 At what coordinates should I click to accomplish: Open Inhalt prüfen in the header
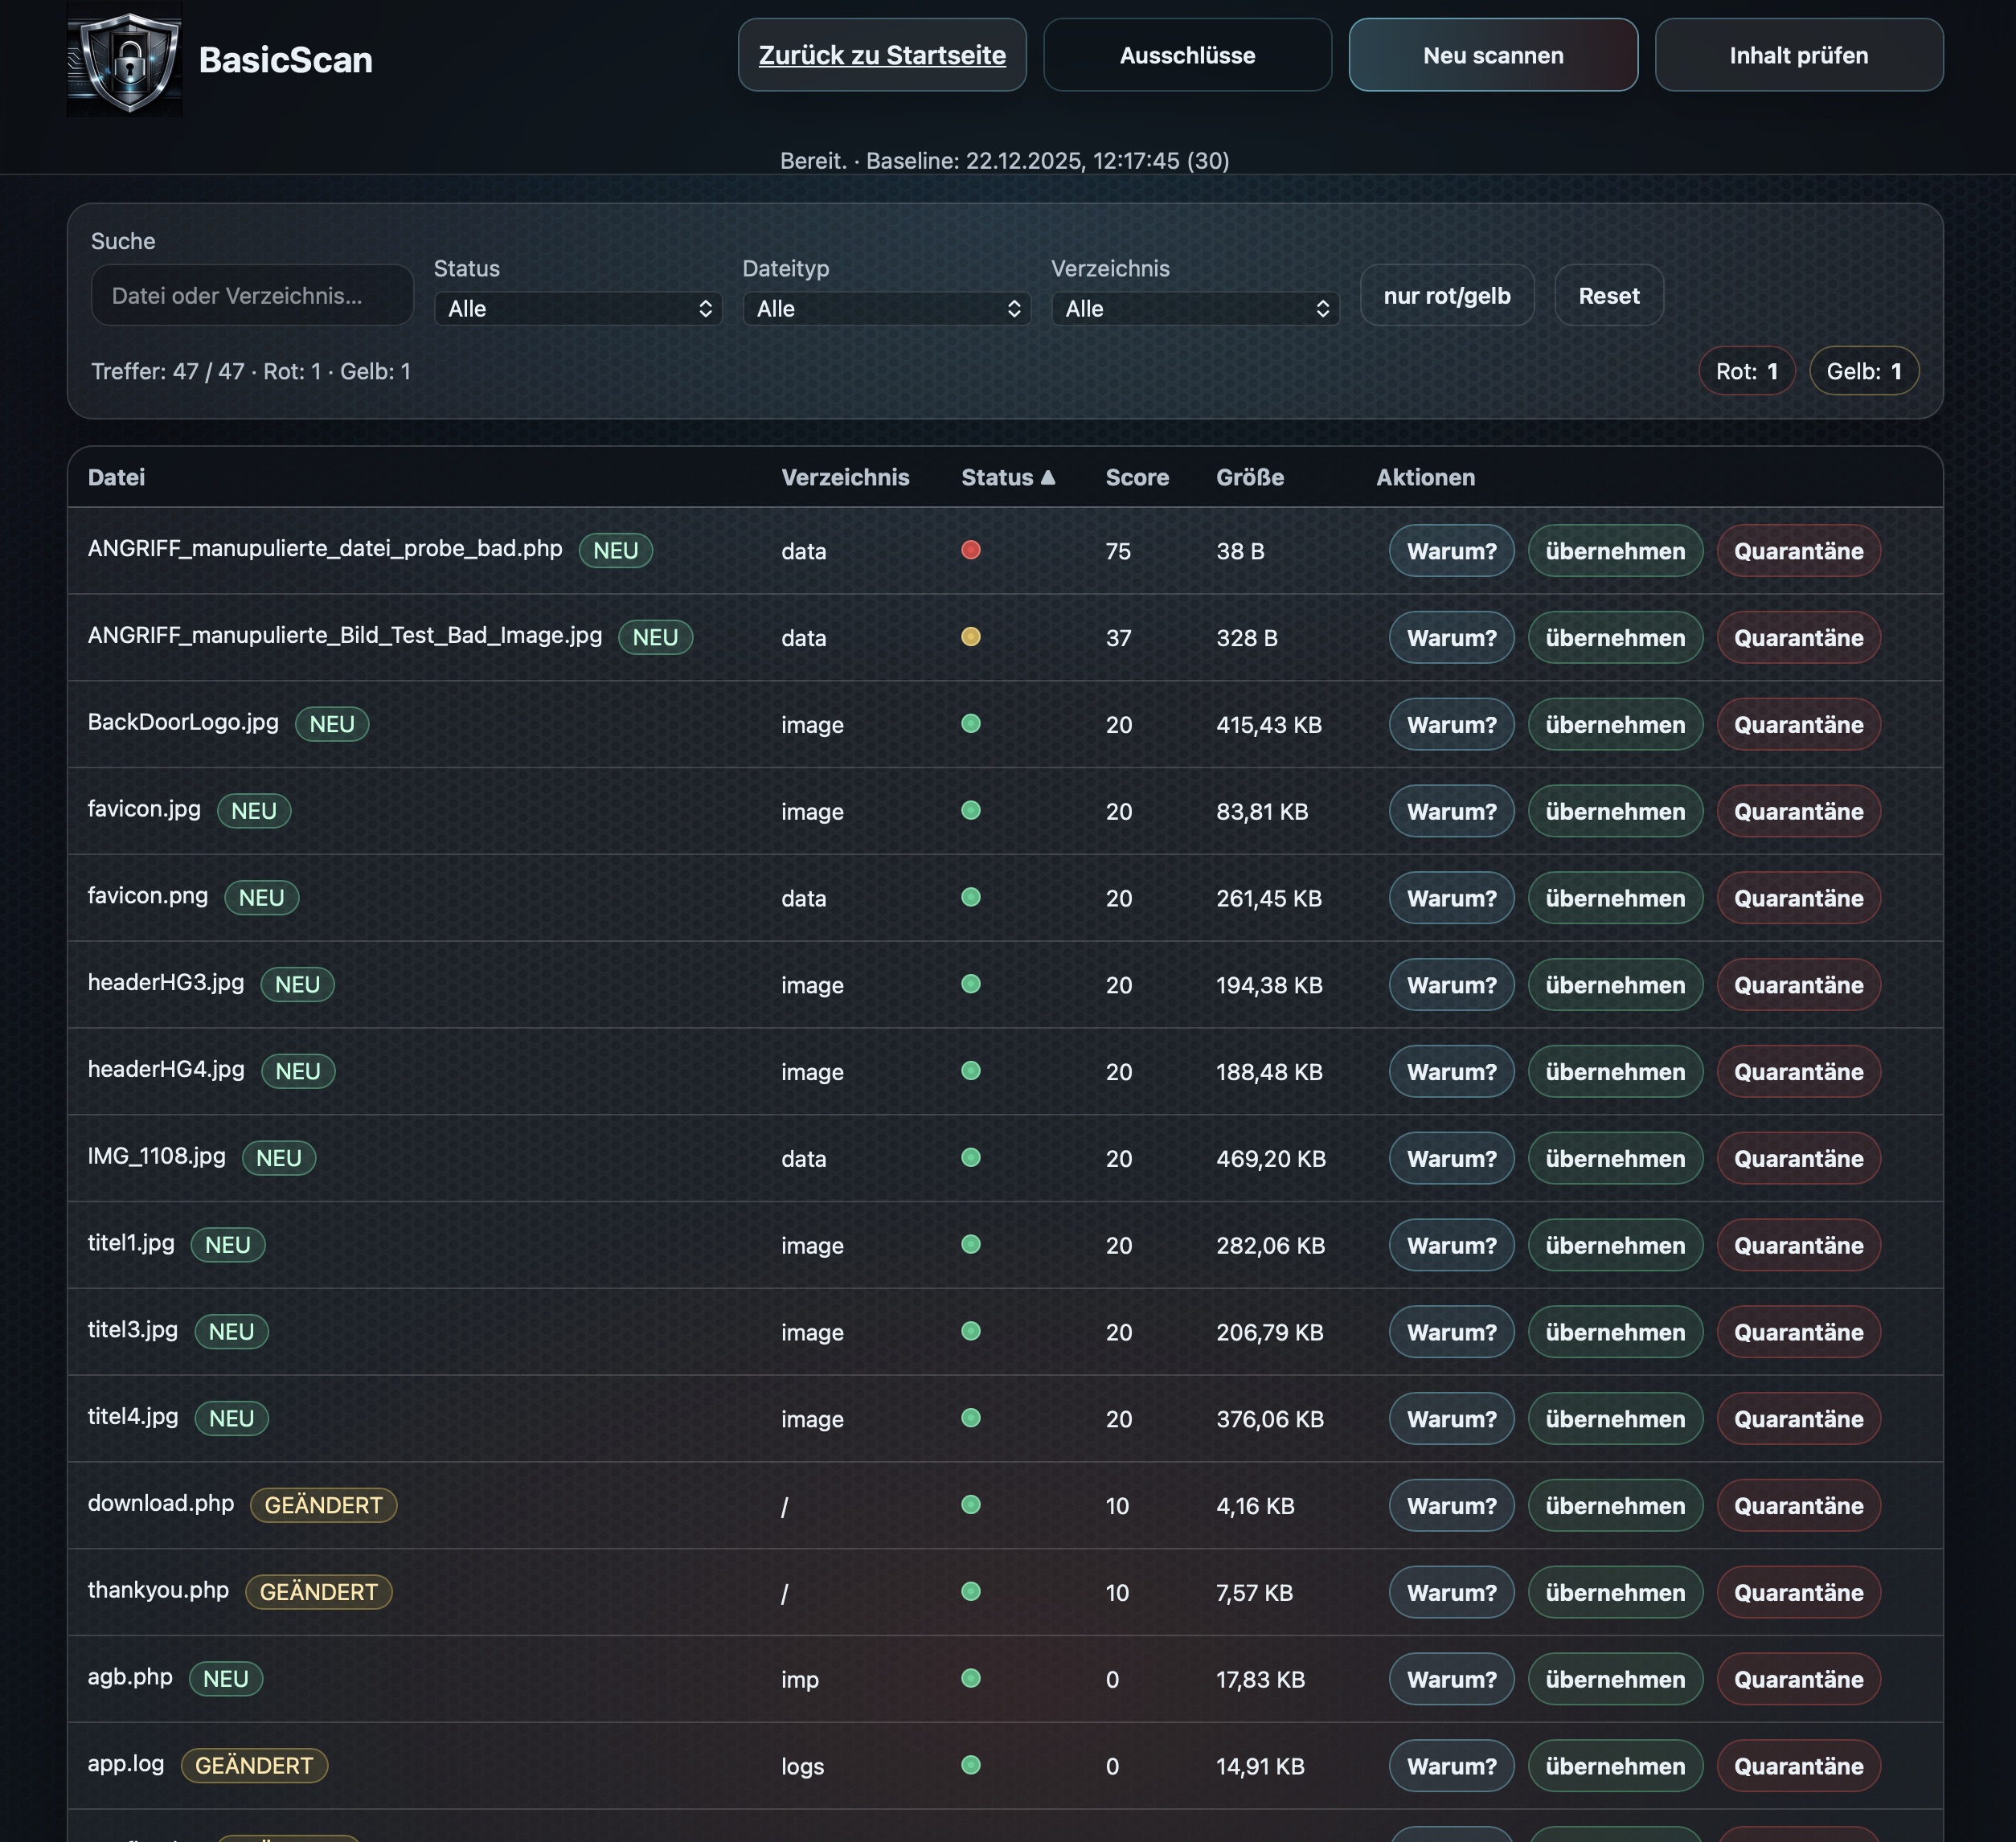coord(1798,56)
